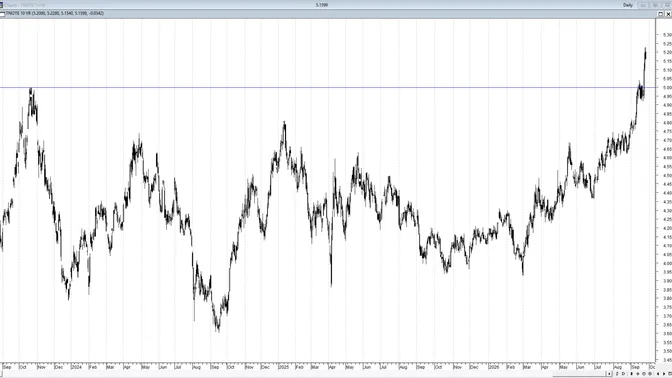Click the left-pointing triangle icon in the bottom-right toolbar
The width and height of the screenshot is (672, 378).
click(x=658, y=374)
